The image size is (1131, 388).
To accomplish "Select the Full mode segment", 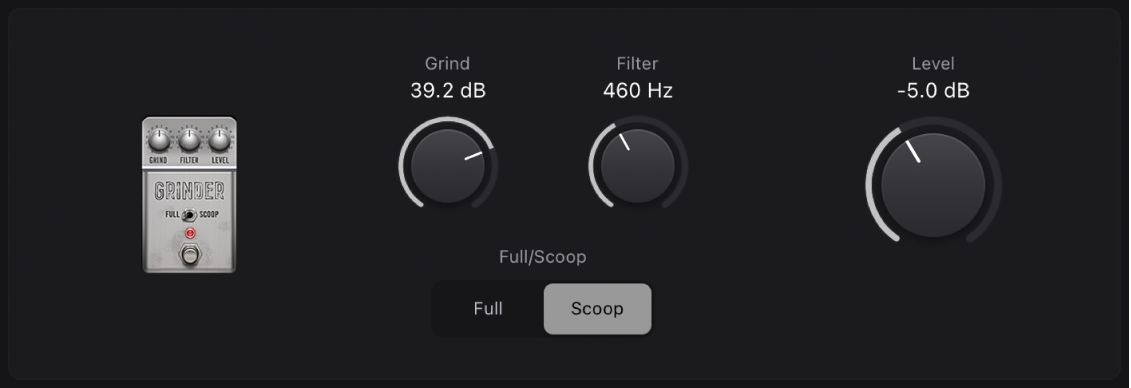I will (x=488, y=309).
